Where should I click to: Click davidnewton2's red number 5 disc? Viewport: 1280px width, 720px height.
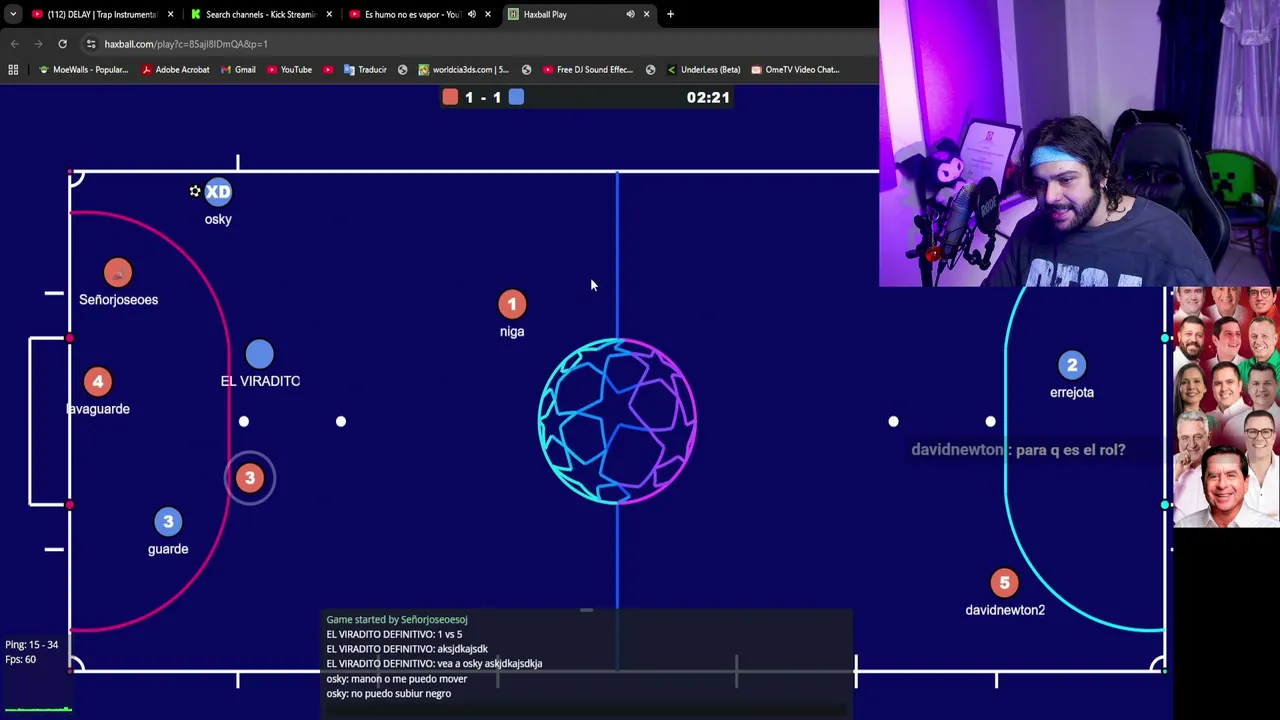(x=1004, y=583)
